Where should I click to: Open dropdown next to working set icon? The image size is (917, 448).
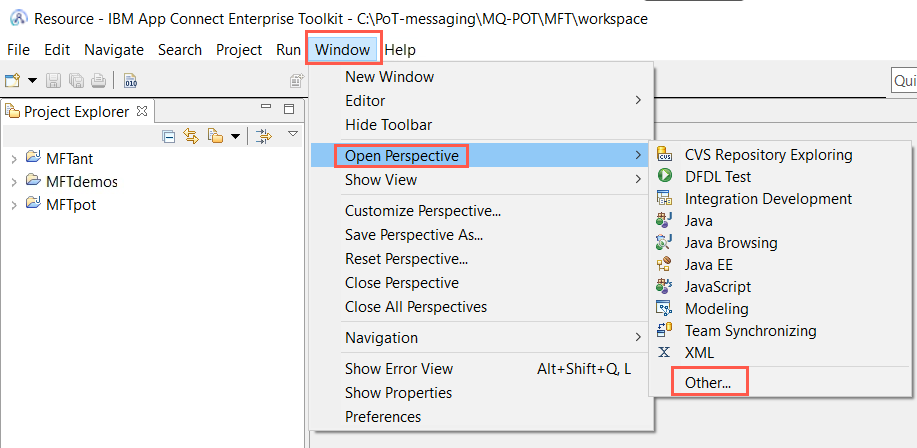[235, 137]
